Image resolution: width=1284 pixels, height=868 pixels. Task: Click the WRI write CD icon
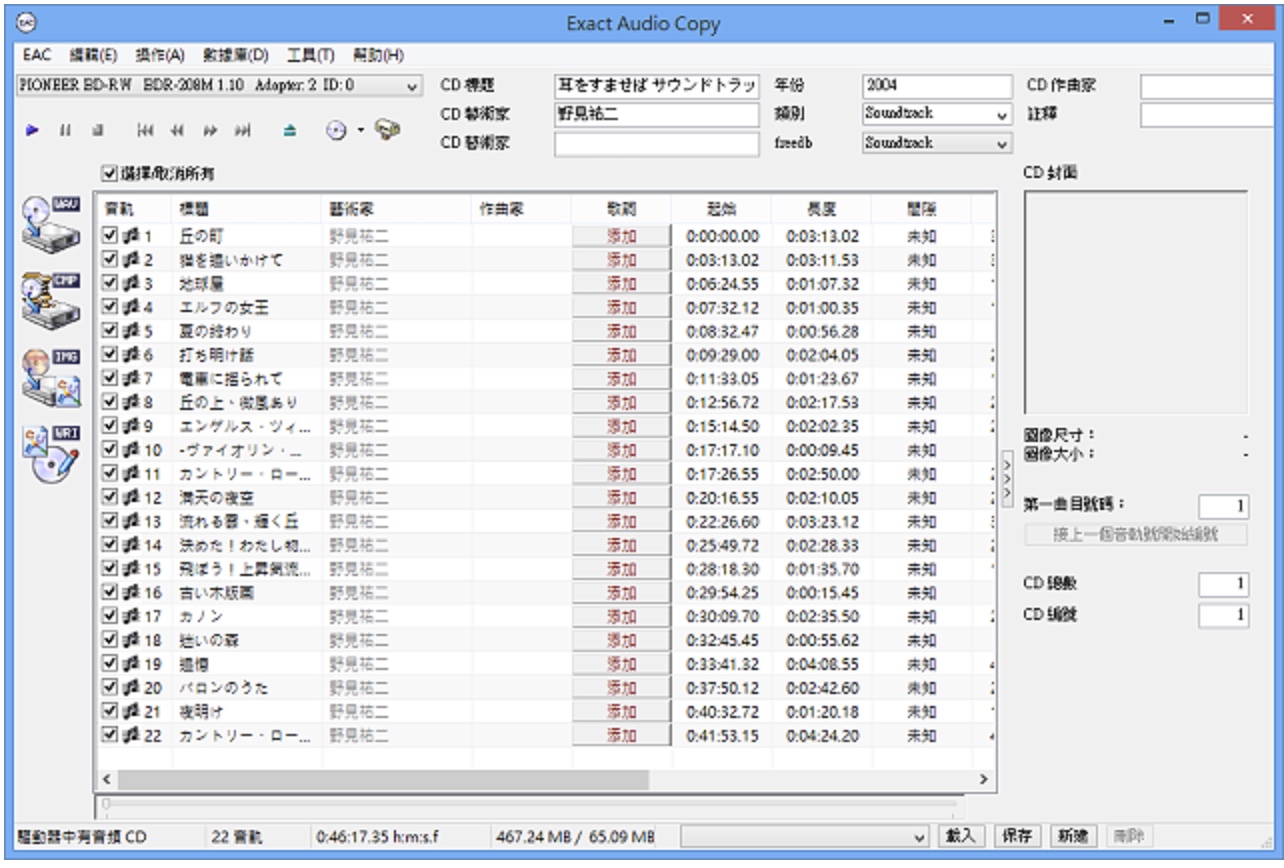[x=51, y=455]
